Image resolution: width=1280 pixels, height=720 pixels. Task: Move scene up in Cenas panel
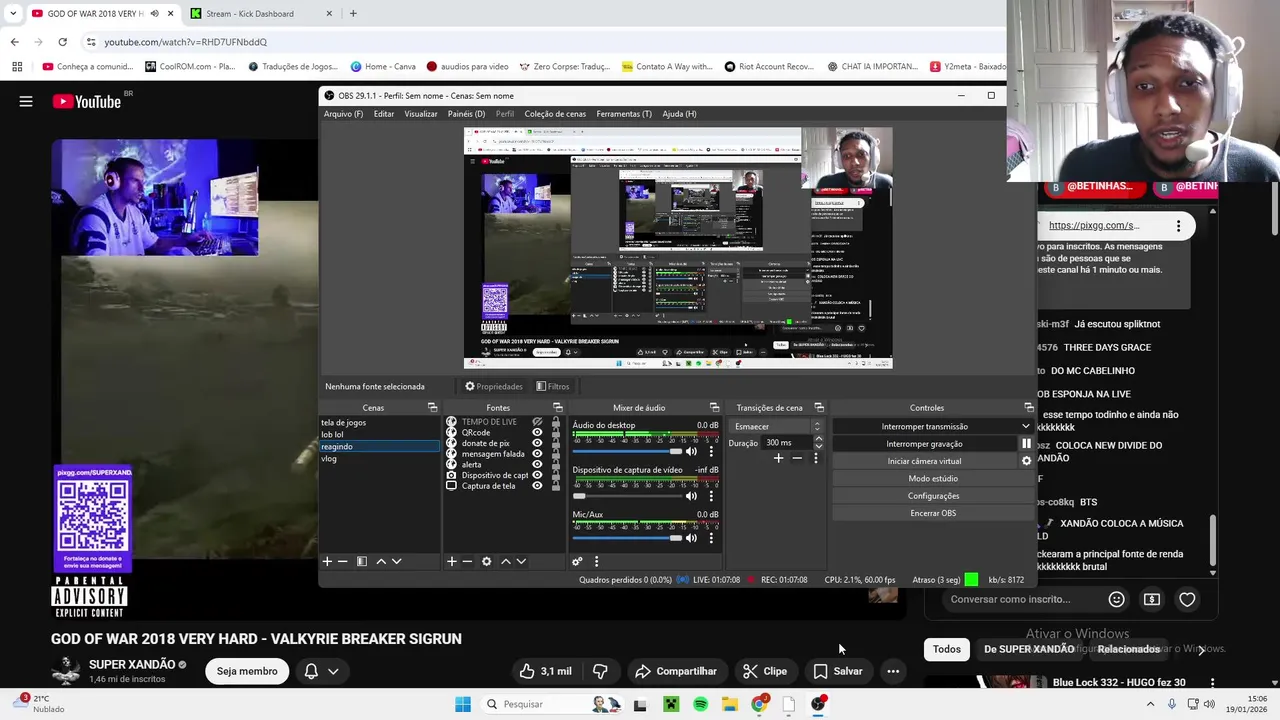(x=381, y=561)
